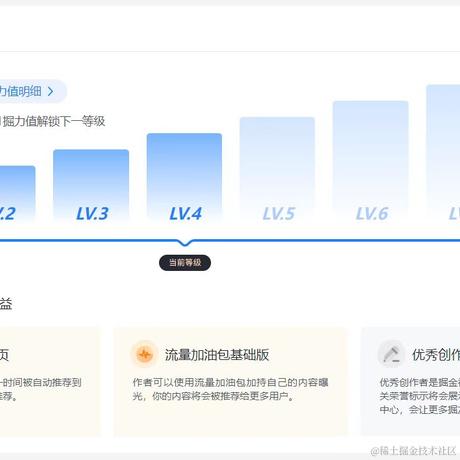Click the 掘力值解锁下一等级 text

53,121
